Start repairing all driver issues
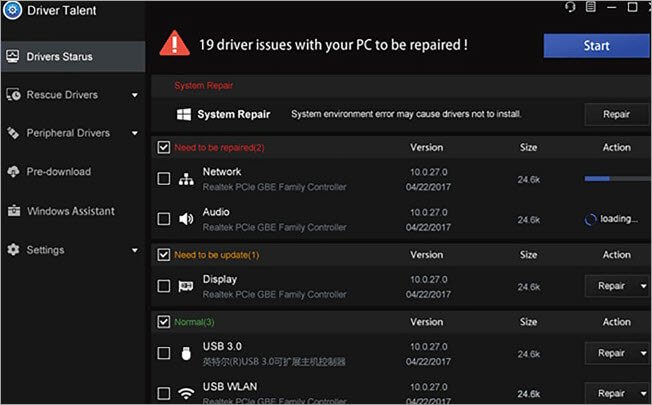The image size is (652, 405). pos(596,45)
